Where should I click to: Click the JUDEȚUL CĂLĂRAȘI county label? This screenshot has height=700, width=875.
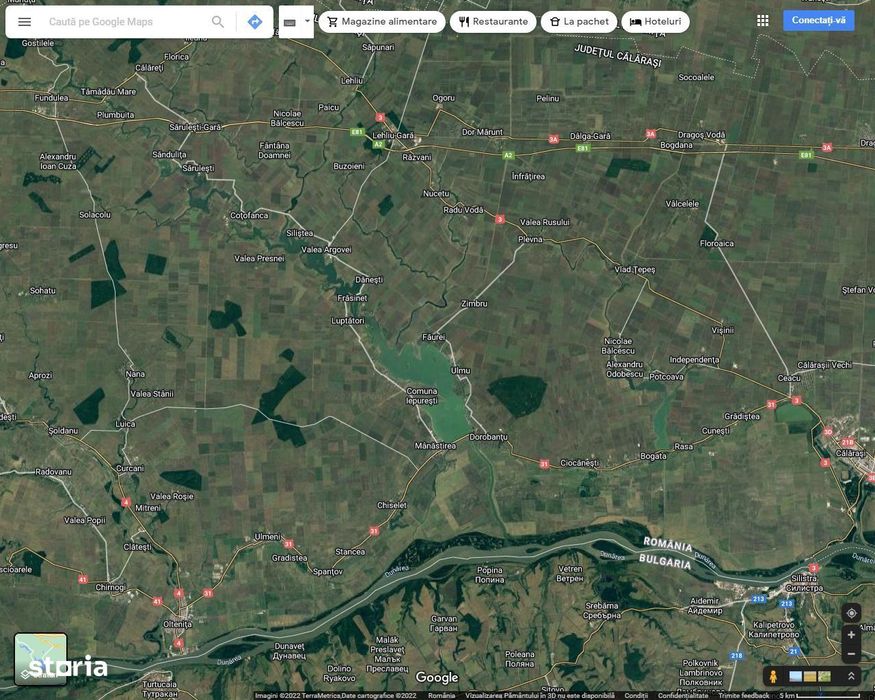coord(617,56)
